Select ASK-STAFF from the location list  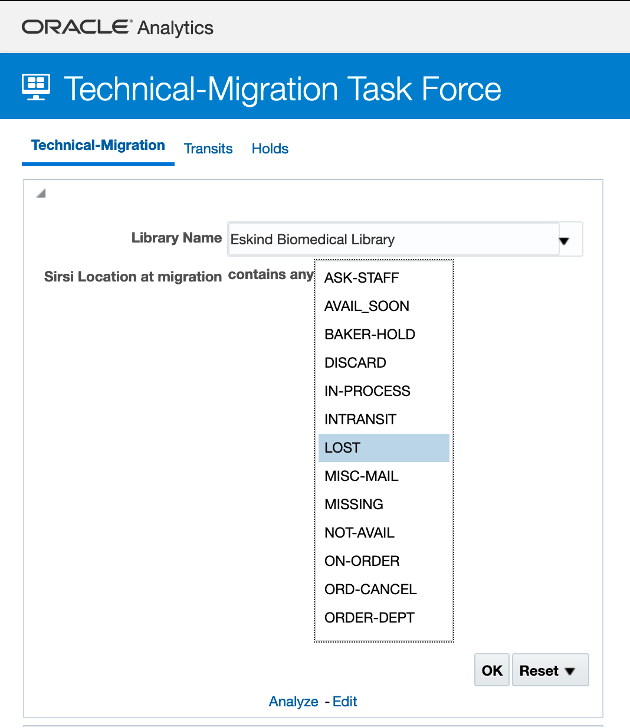[361, 278]
